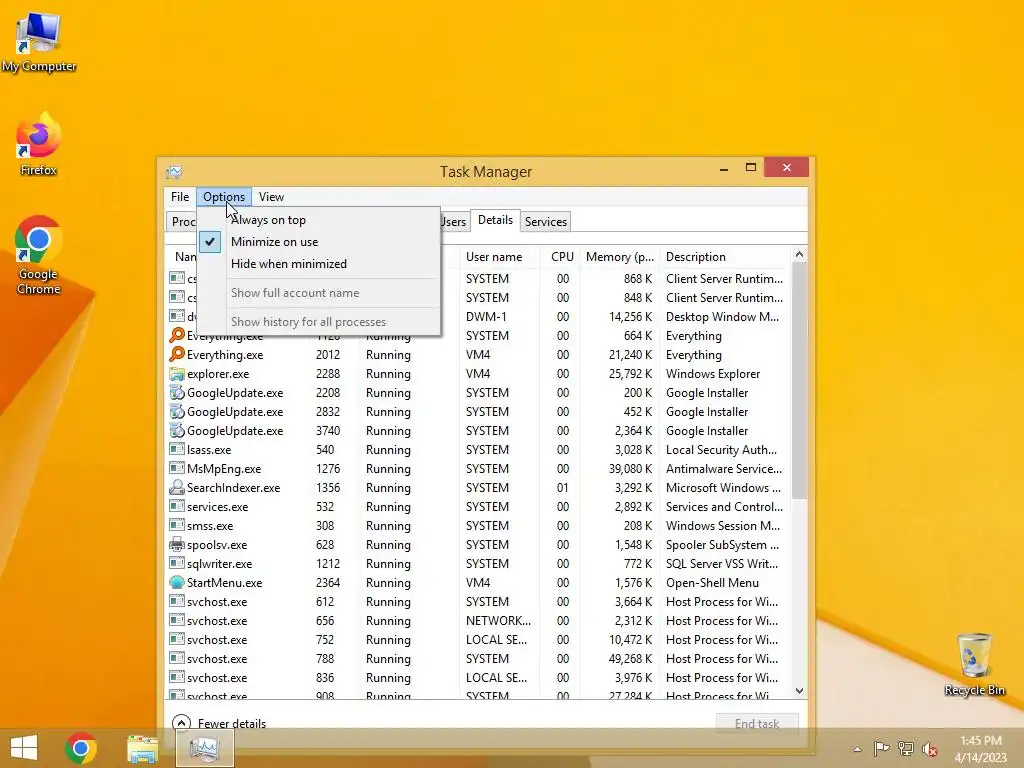The height and width of the screenshot is (768, 1024).
Task: Click Show history for all processes
Action: [319, 321]
